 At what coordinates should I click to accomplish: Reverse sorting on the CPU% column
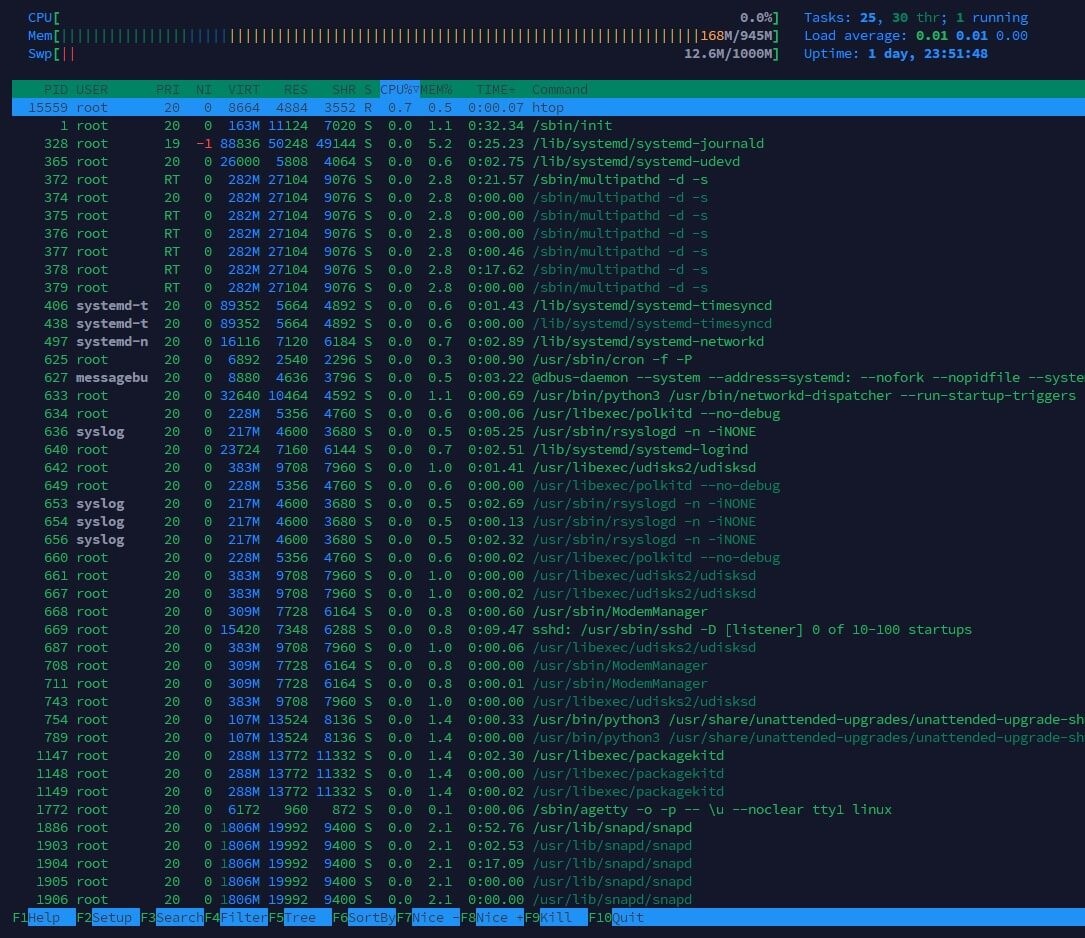click(397, 89)
